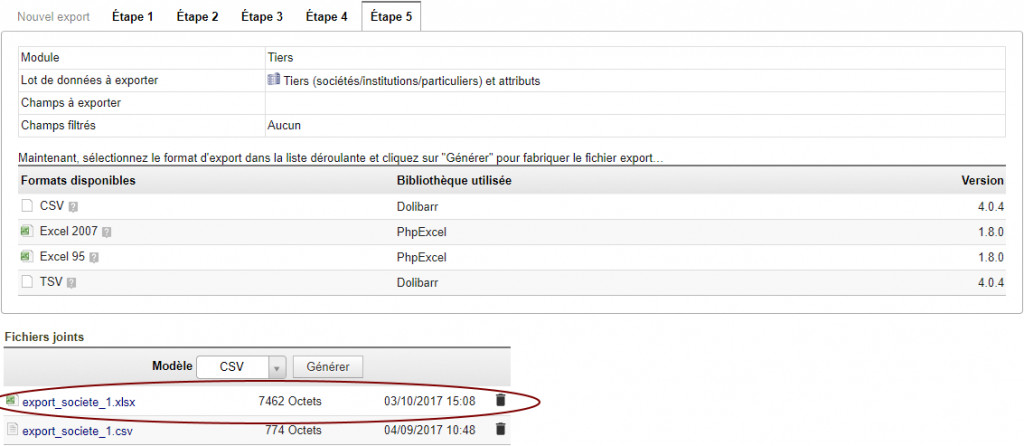Show help tooltip icon next to CSV
This screenshot has width=1024, height=446.
73,207
